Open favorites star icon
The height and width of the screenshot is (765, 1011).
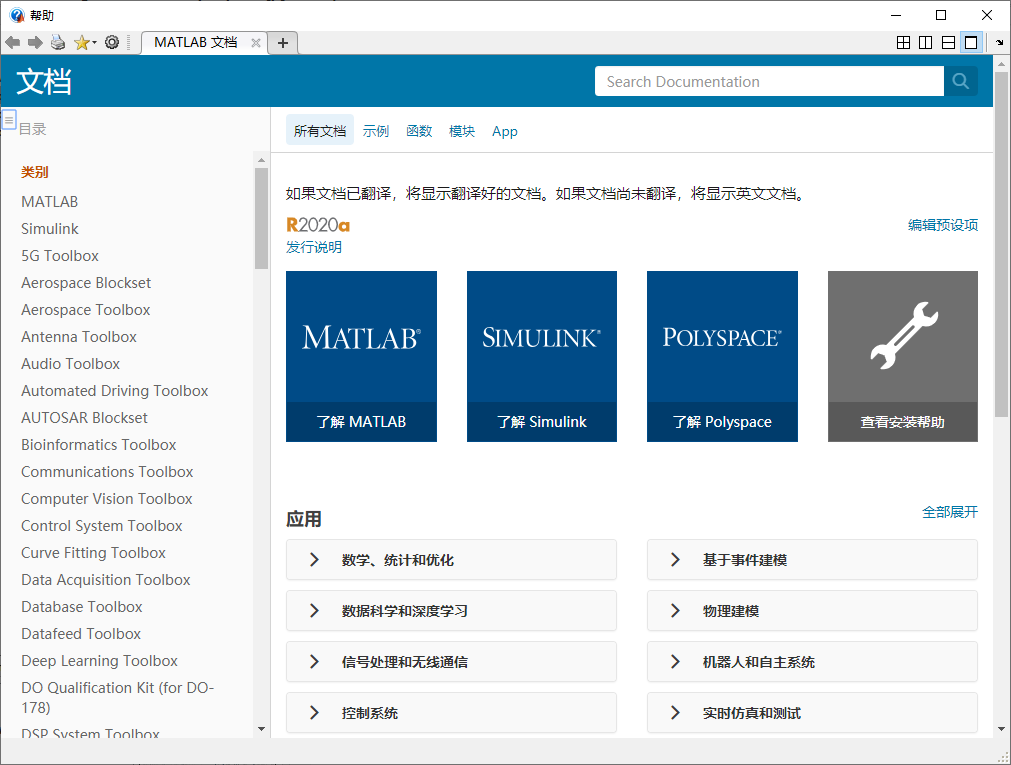(82, 43)
